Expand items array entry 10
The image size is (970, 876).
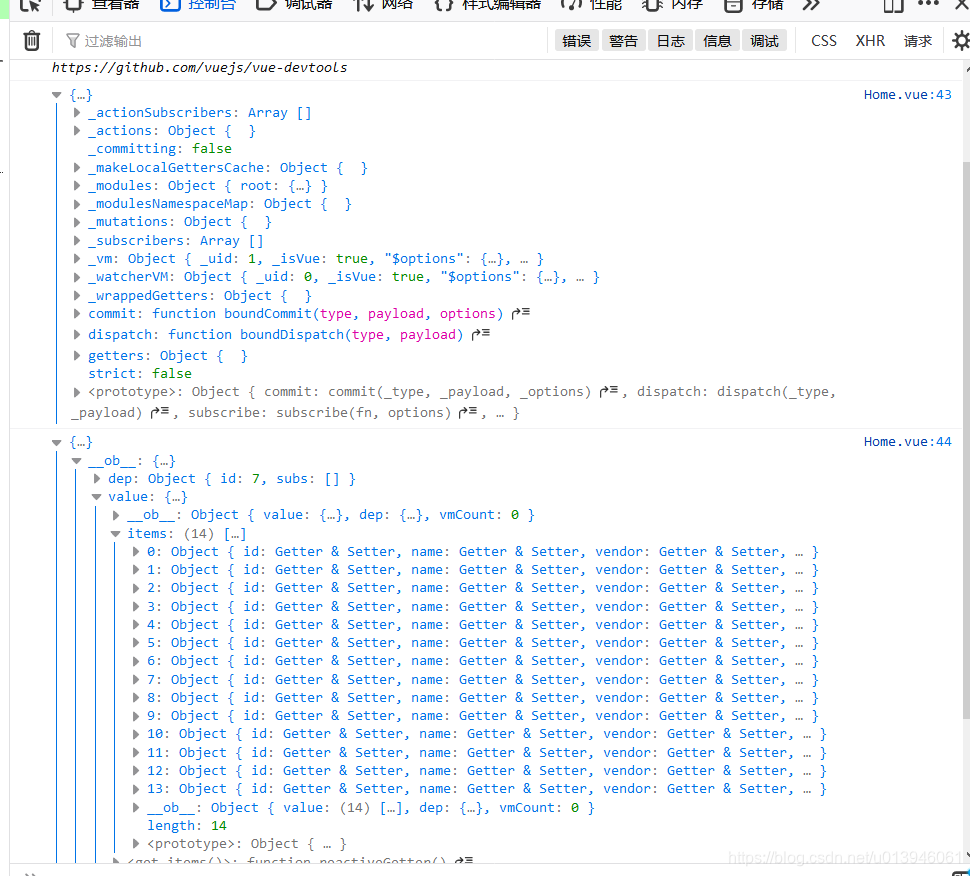pos(135,734)
